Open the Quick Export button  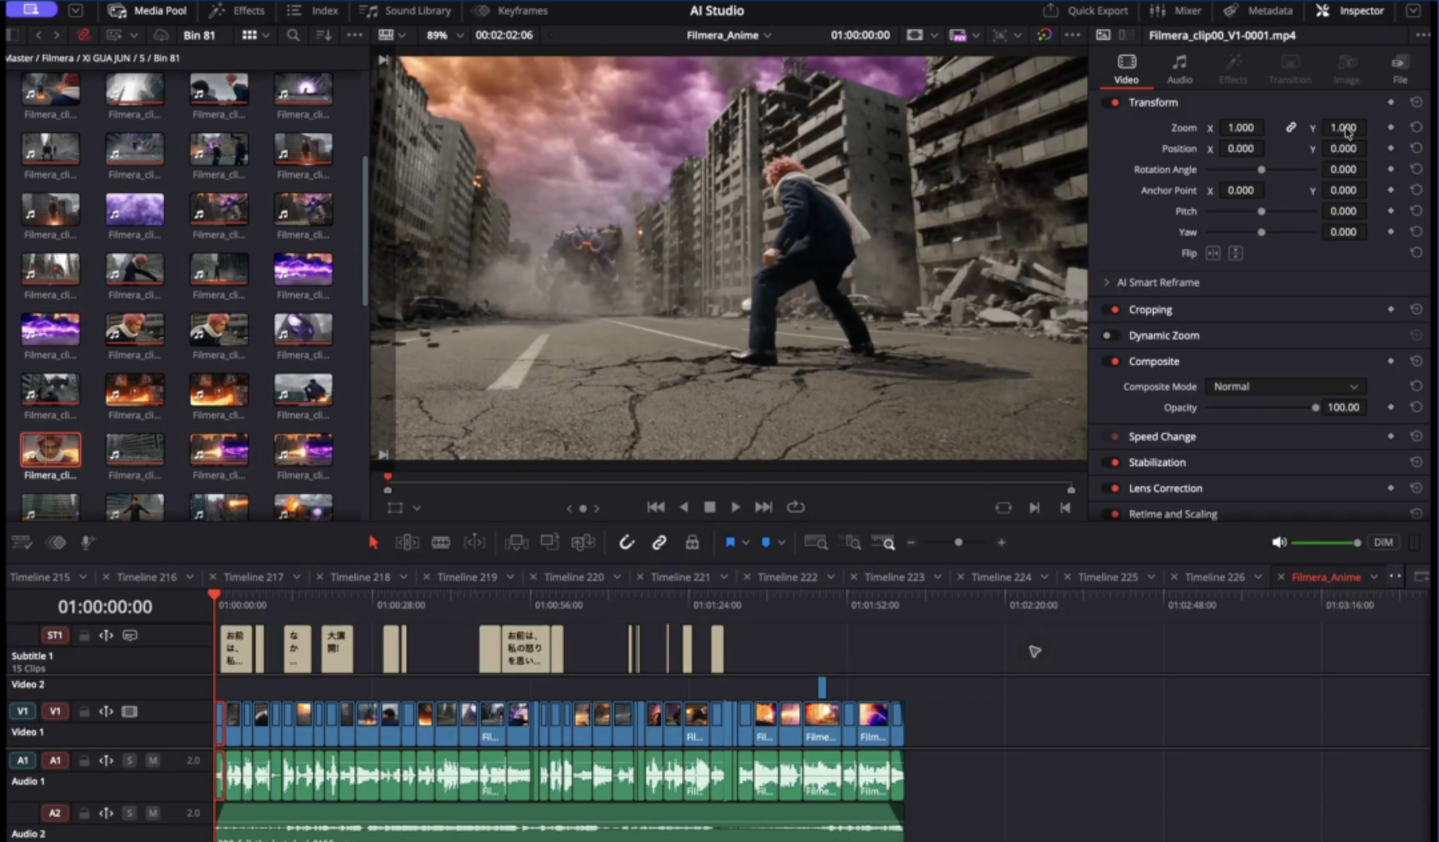point(1085,11)
